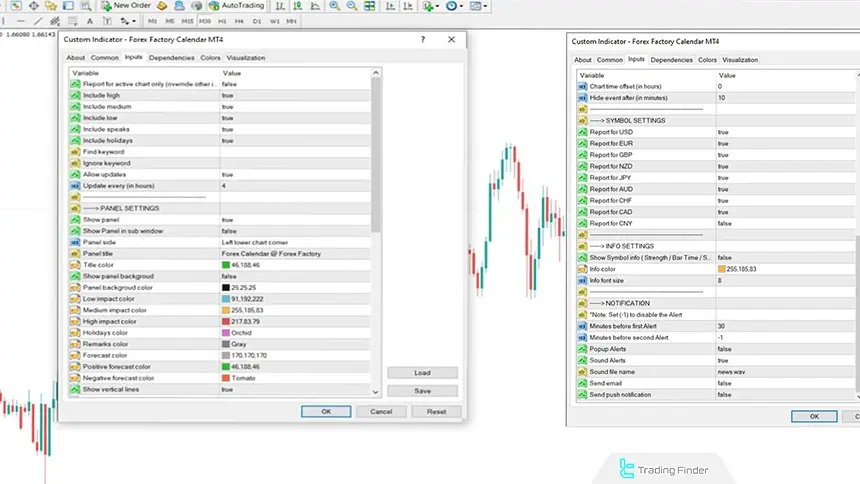Open the Strategy Tester icon
Screen dimensions: 860x484
point(86,5)
